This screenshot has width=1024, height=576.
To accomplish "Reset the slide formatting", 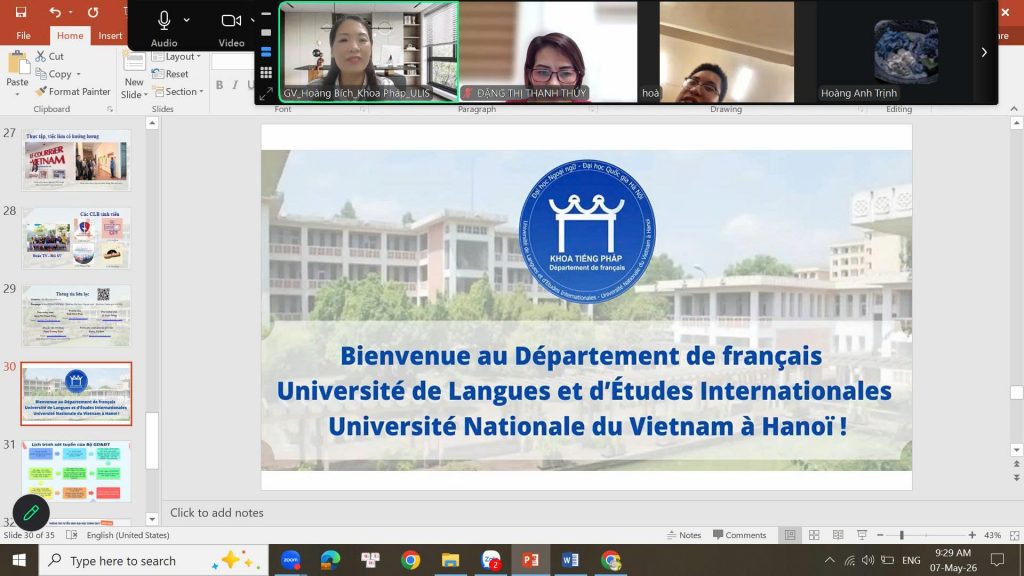I will pyautogui.click(x=170, y=74).
